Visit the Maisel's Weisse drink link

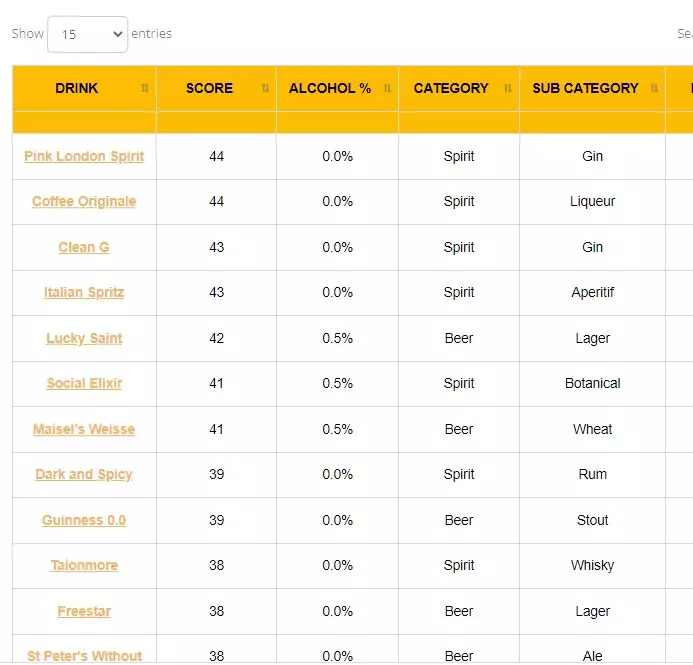point(84,429)
